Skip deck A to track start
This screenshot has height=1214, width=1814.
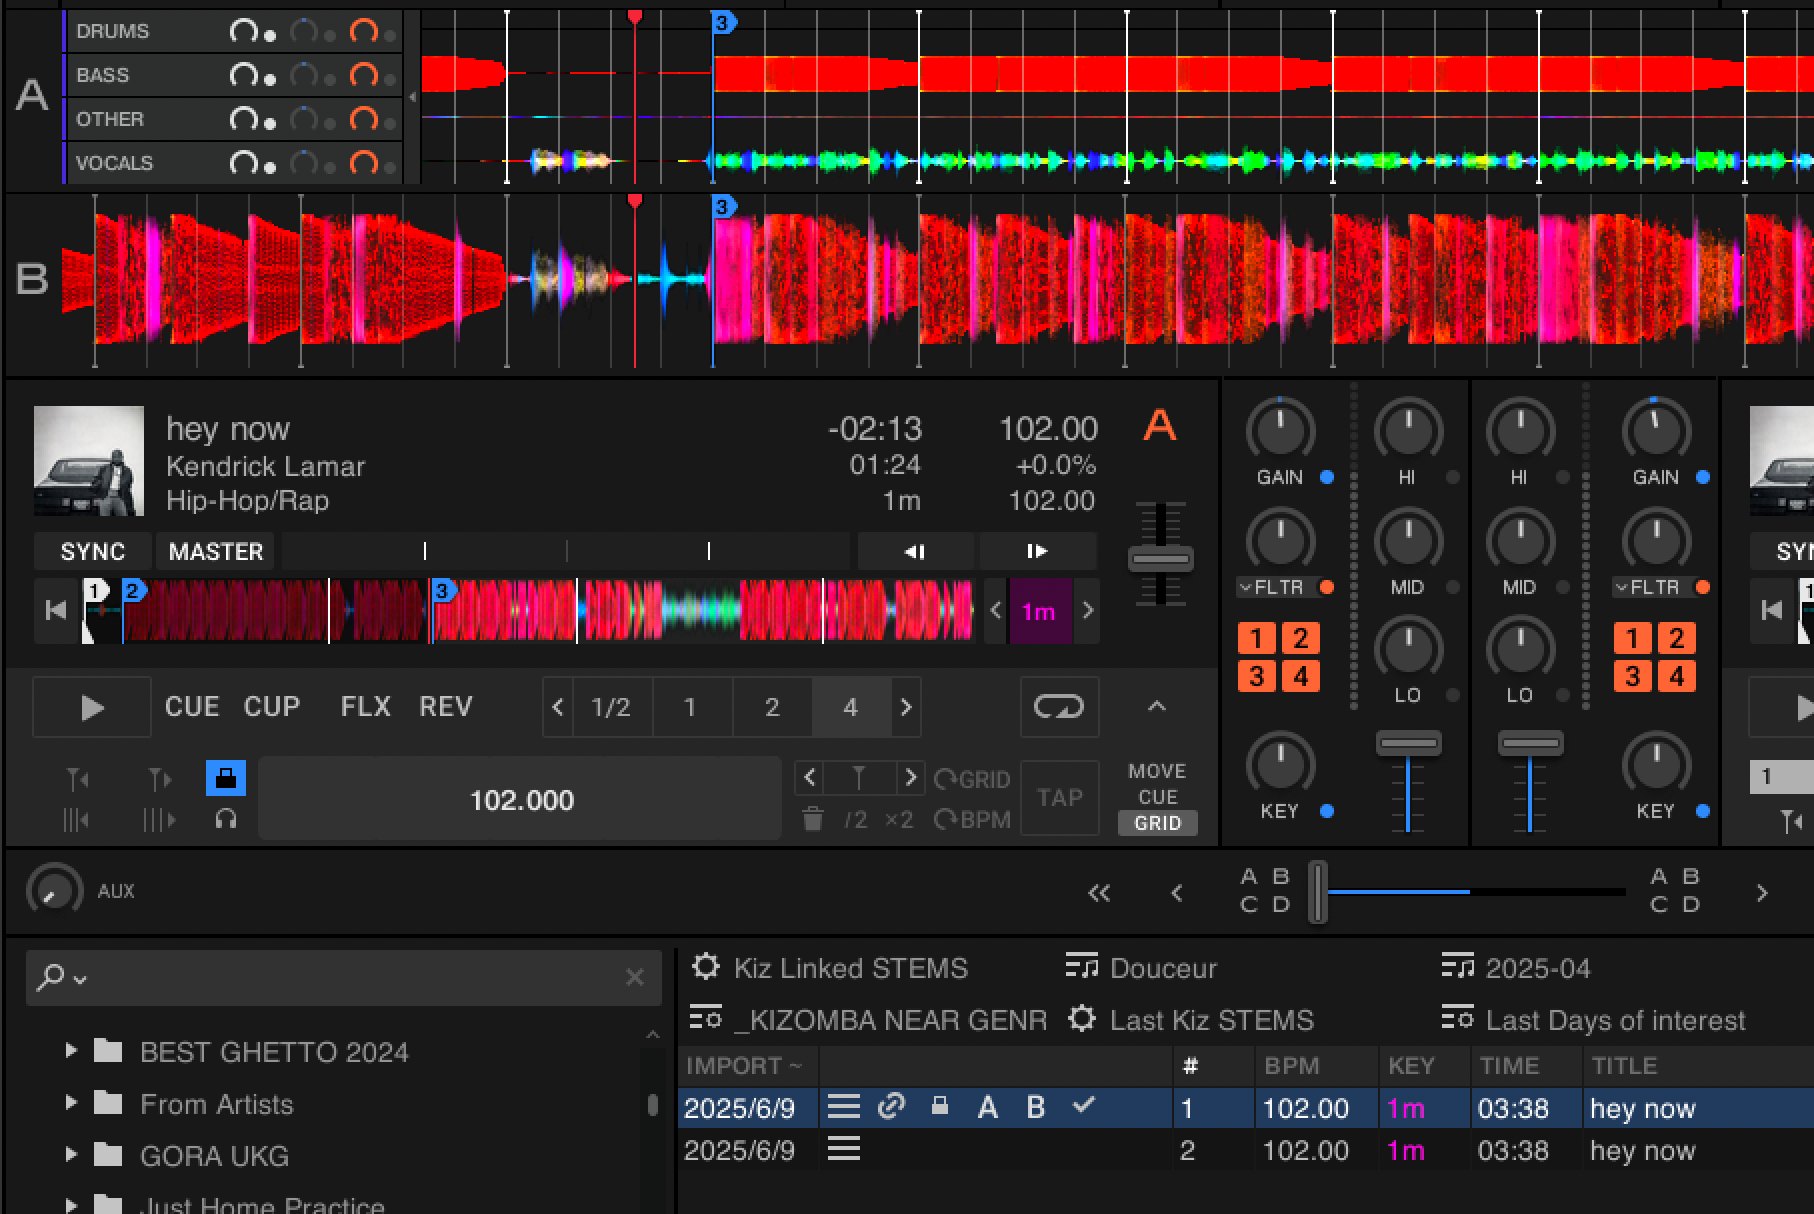56,610
